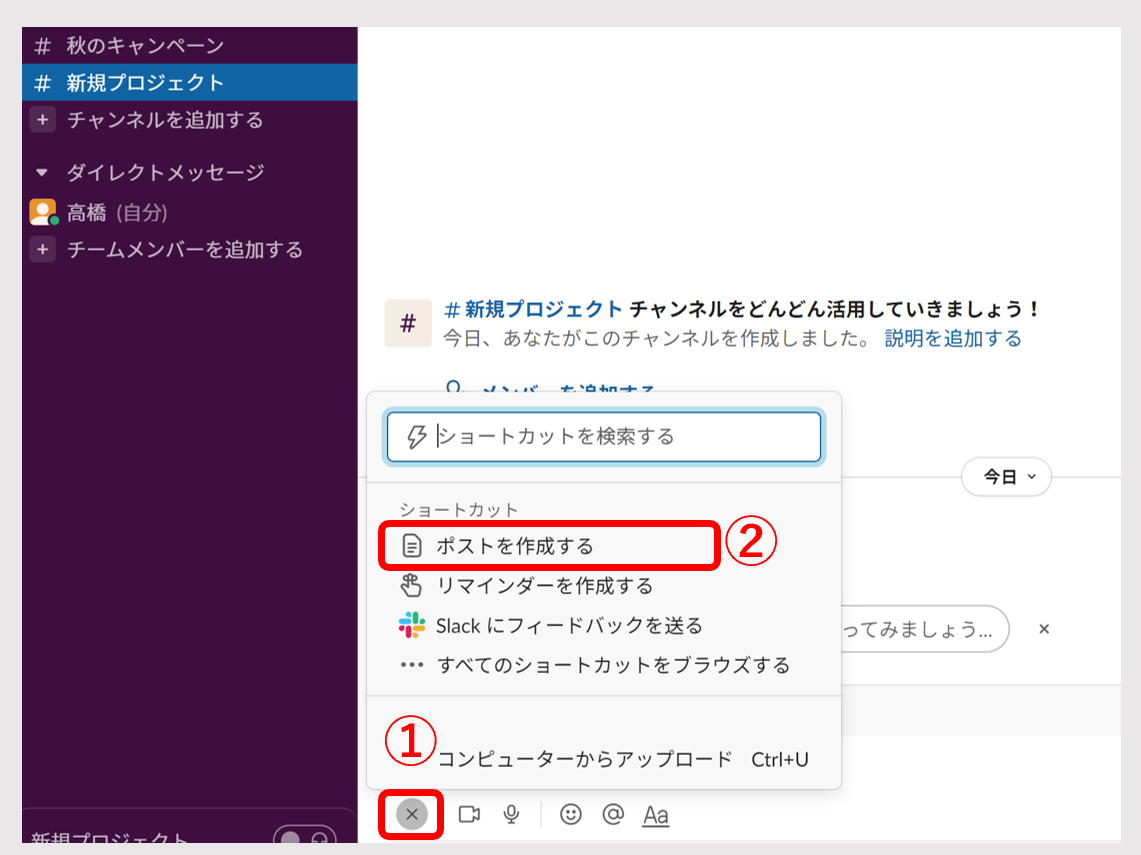Viewport: 1141px width, 855px height.
Task: Select the Slack にフィードバックを送る shortcut
Action: 560,626
